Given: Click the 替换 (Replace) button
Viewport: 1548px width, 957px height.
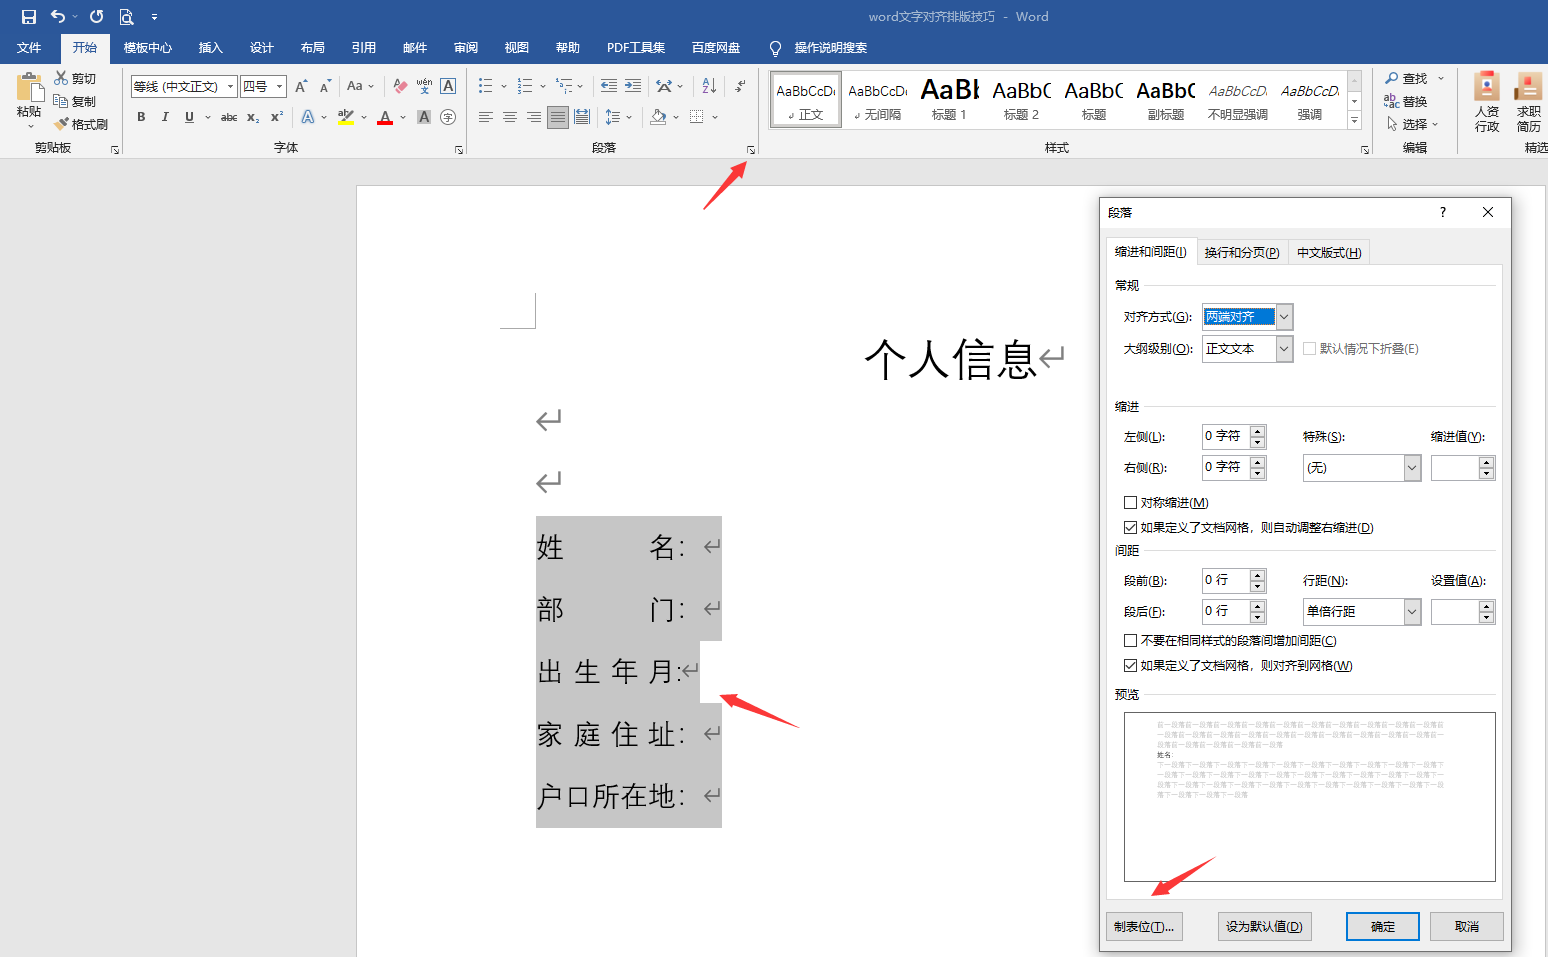Looking at the screenshot, I should pyautogui.click(x=1406, y=101).
